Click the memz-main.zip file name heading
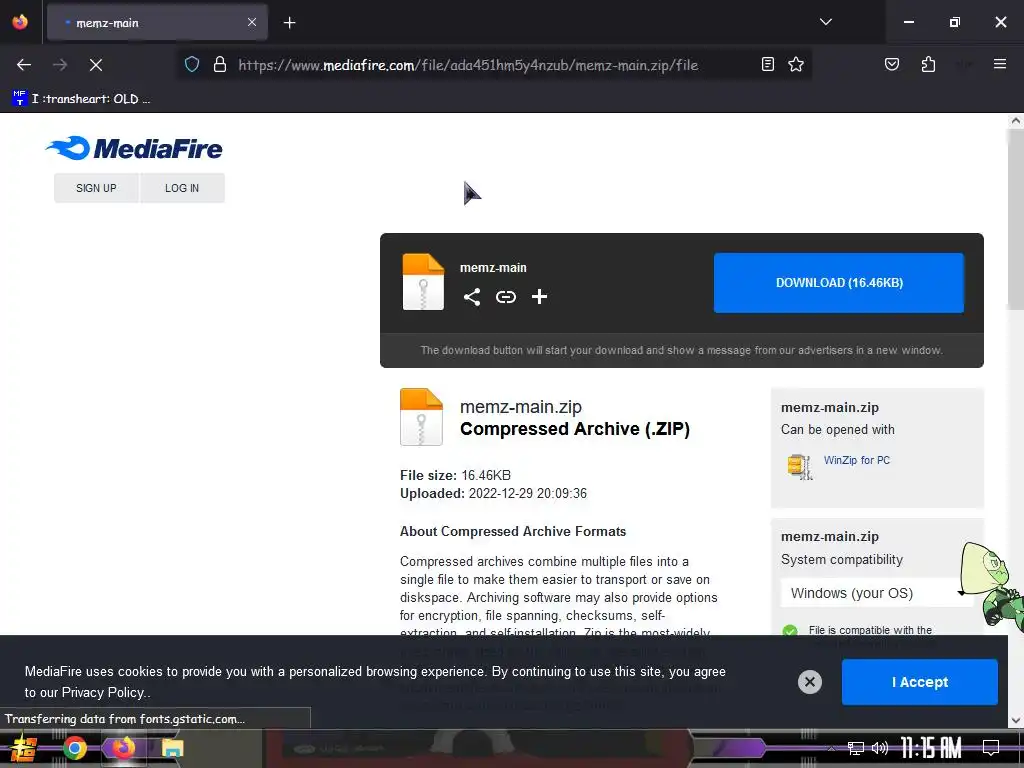1024x768 pixels. [x=520, y=407]
